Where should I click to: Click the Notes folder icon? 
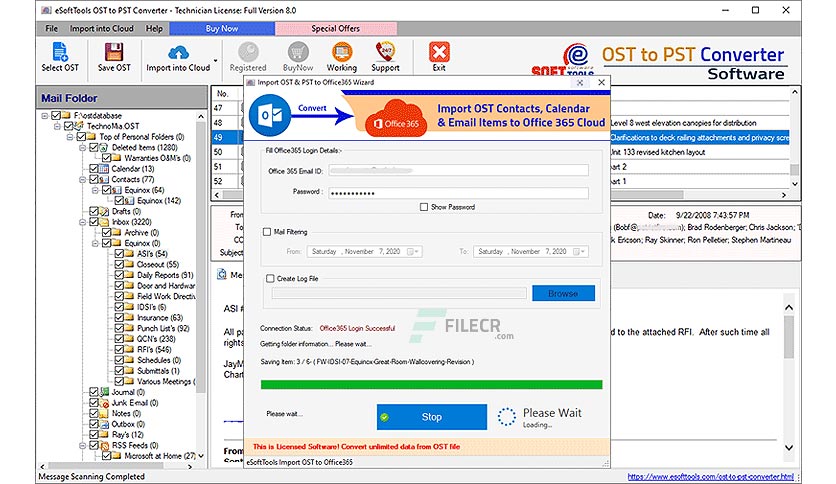(x=104, y=413)
